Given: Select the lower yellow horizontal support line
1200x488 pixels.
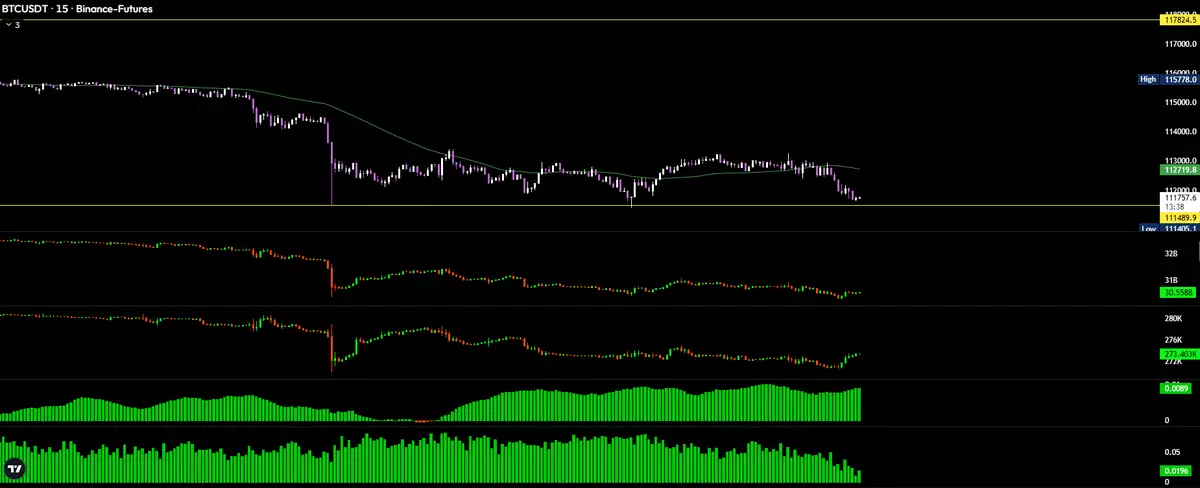Looking at the screenshot, I should (500, 206).
